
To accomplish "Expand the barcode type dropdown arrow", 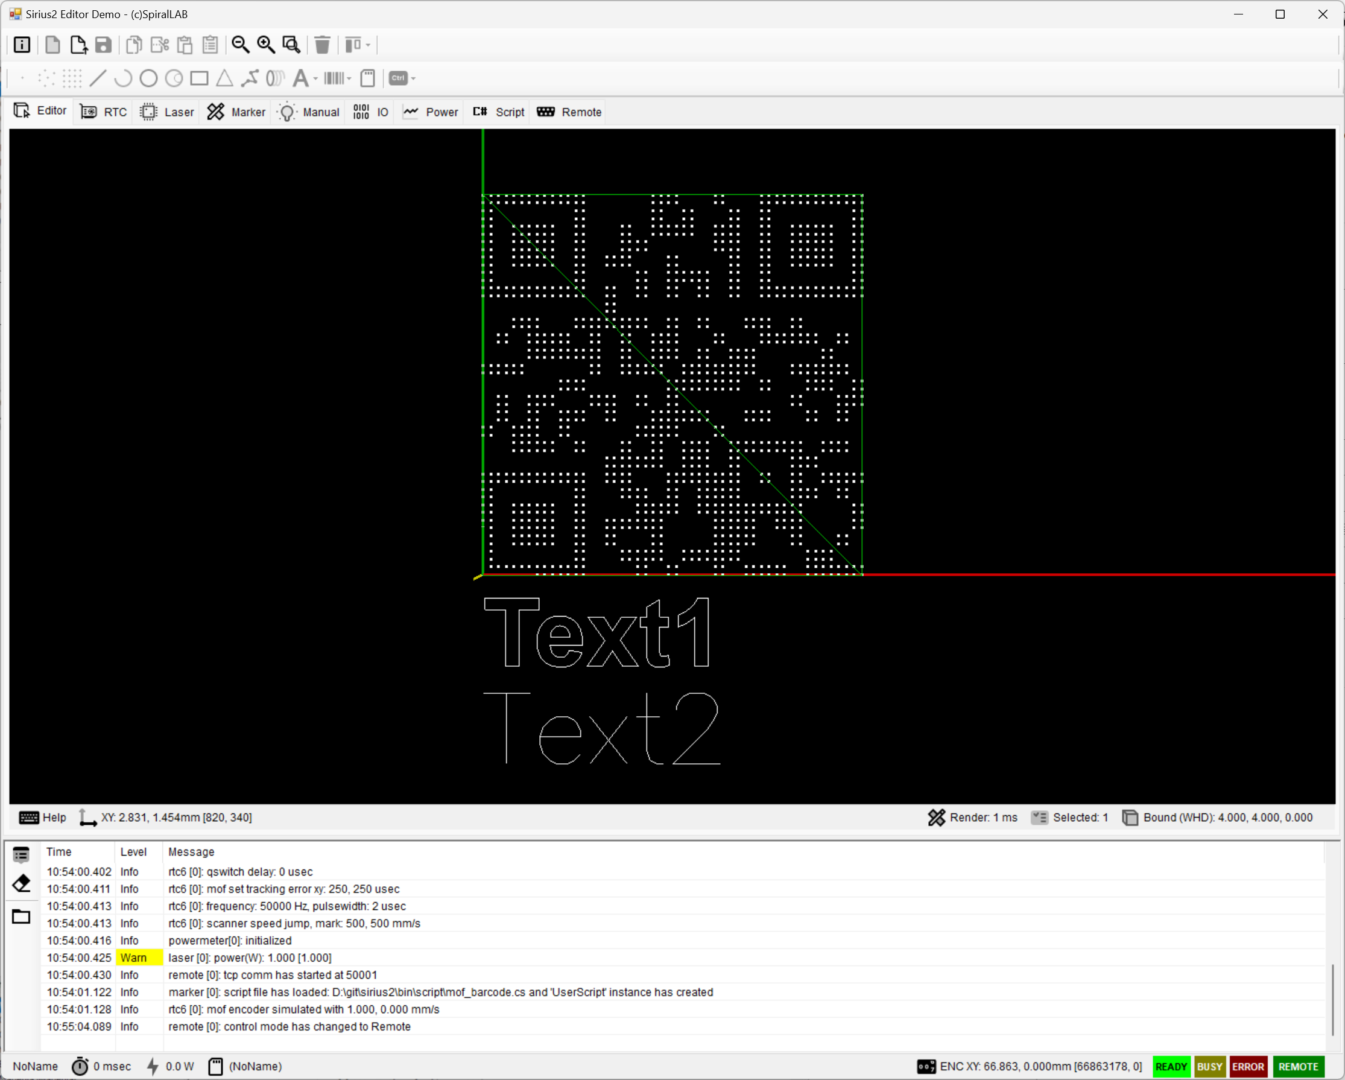I will click(349, 79).
